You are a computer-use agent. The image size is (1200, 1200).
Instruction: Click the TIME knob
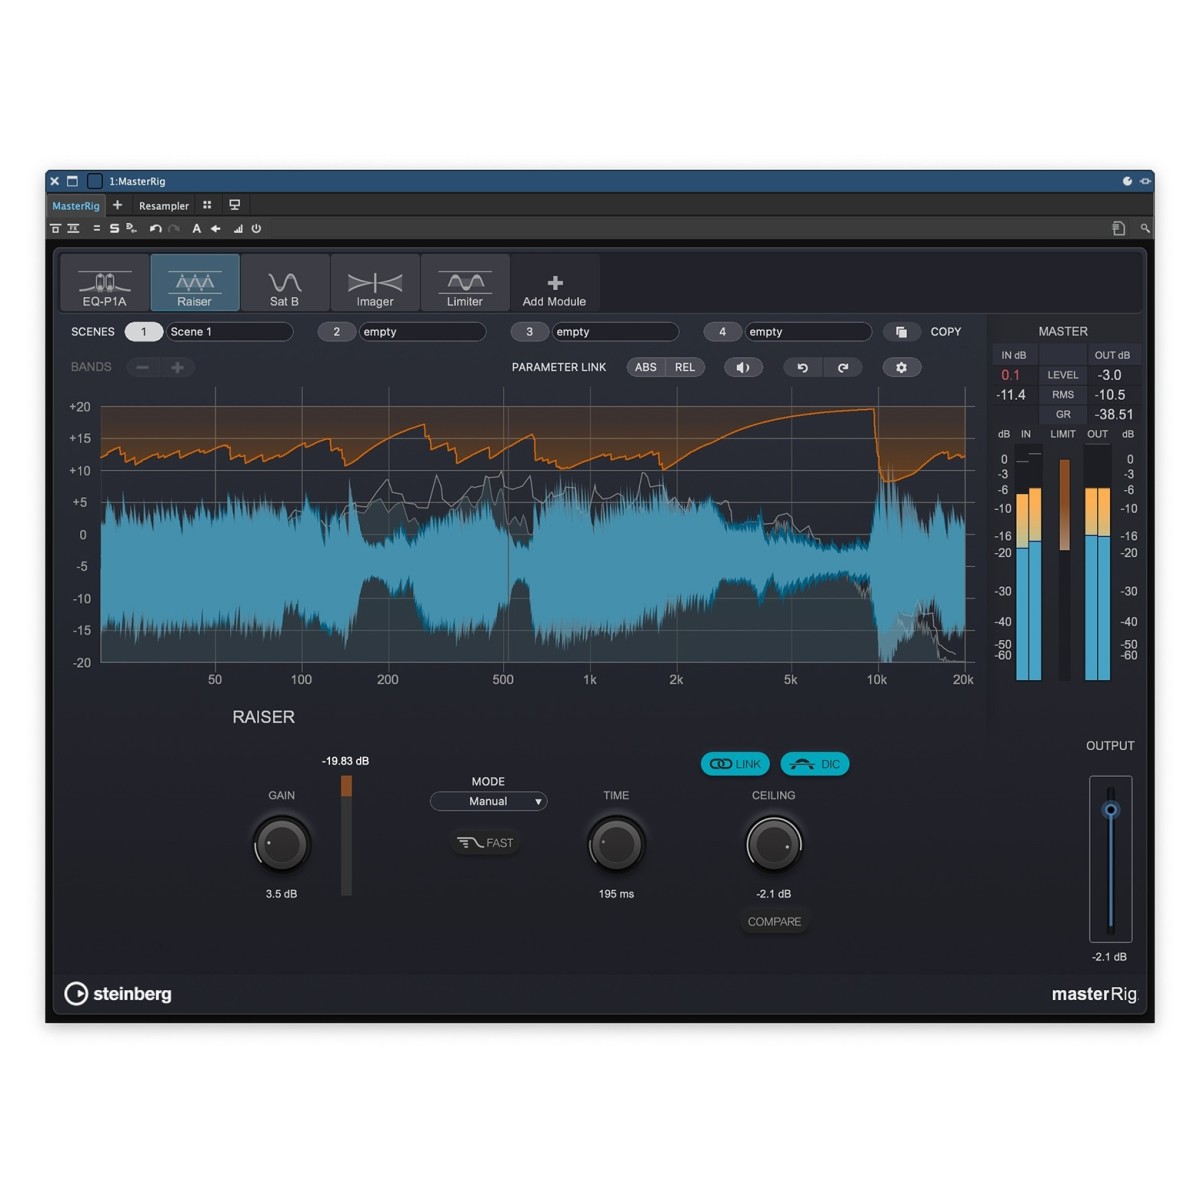tap(616, 845)
